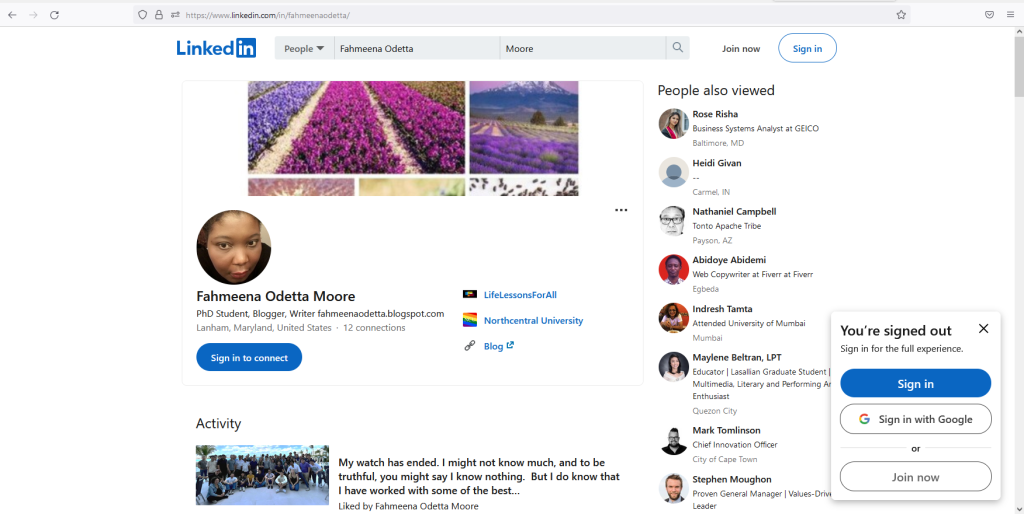The height and width of the screenshot is (514, 1024).
Task: Open Rose Risha's profile
Action: tap(715, 114)
